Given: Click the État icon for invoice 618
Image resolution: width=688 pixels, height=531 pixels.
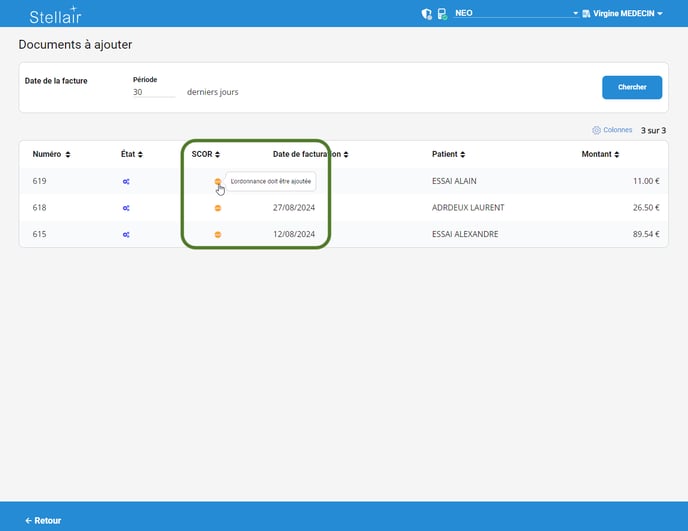Looking at the screenshot, I should click(x=126, y=208).
